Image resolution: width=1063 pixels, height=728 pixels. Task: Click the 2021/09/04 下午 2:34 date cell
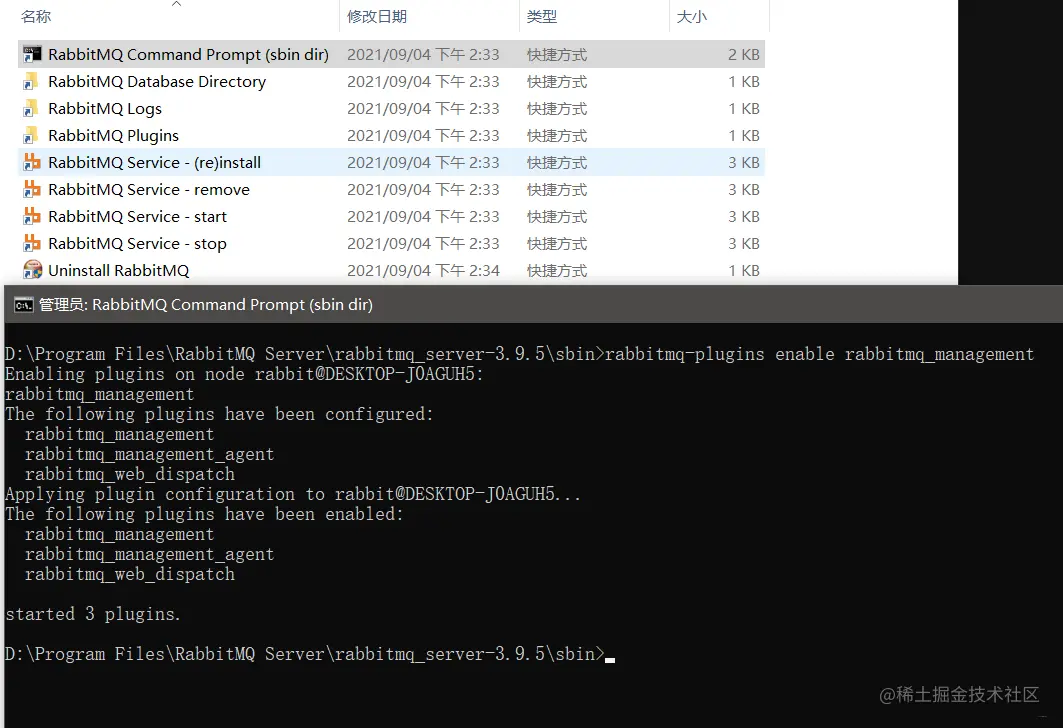click(423, 270)
